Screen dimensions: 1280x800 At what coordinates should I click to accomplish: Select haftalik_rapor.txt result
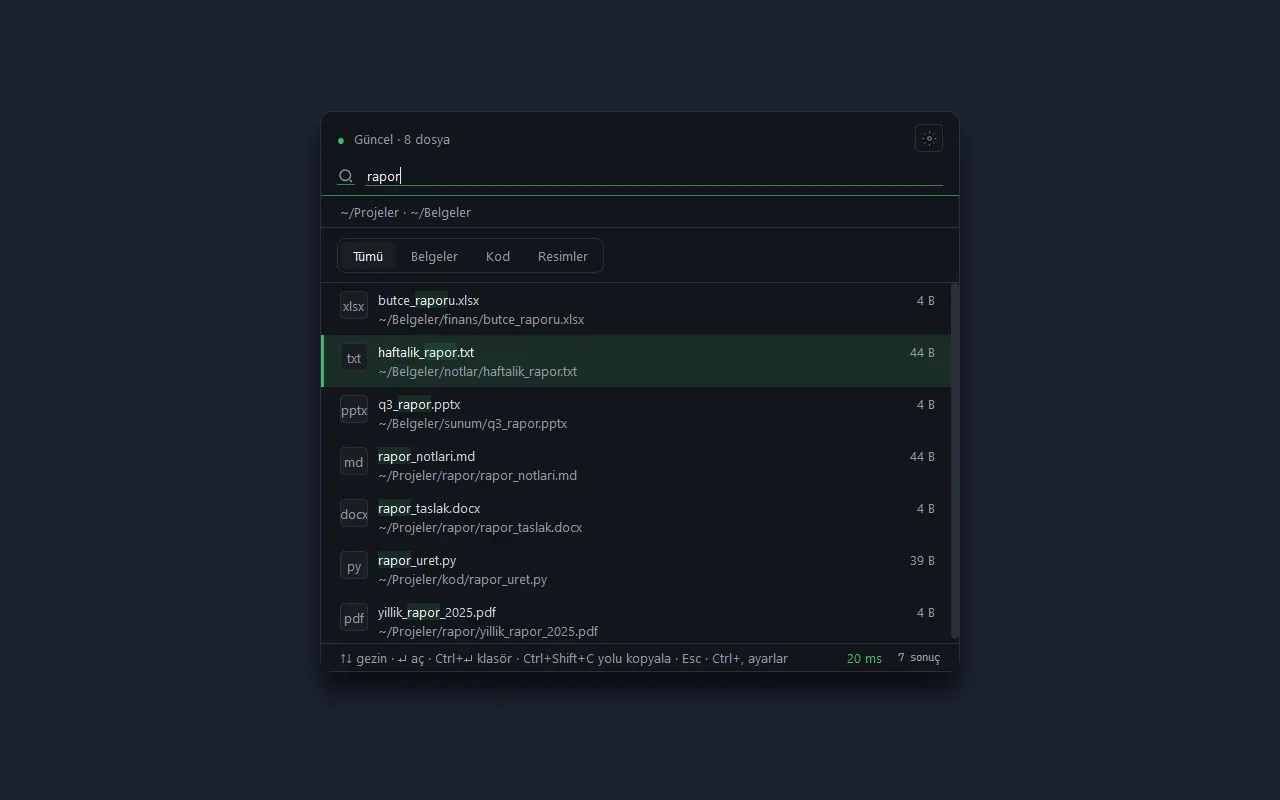click(x=636, y=361)
